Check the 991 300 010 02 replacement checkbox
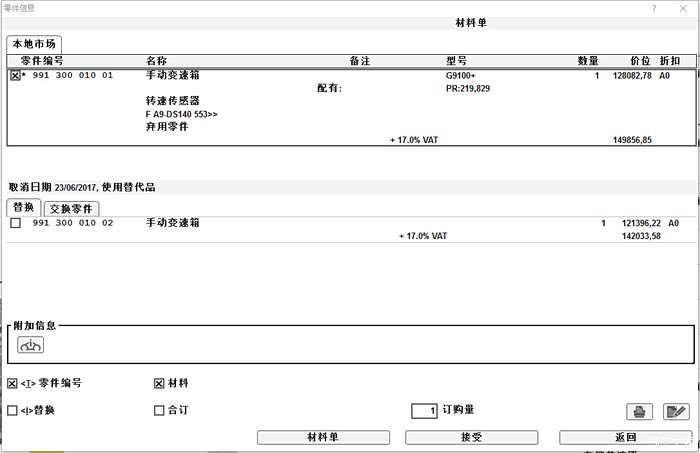The width and height of the screenshot is (700, 453). pos(16,223)
